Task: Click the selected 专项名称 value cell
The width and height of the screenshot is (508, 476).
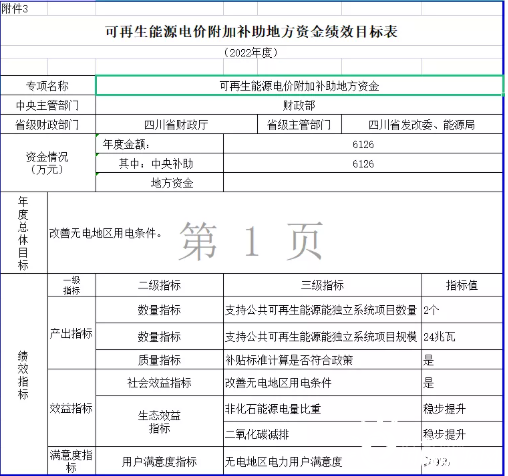Action: click(x=299, y=86)
